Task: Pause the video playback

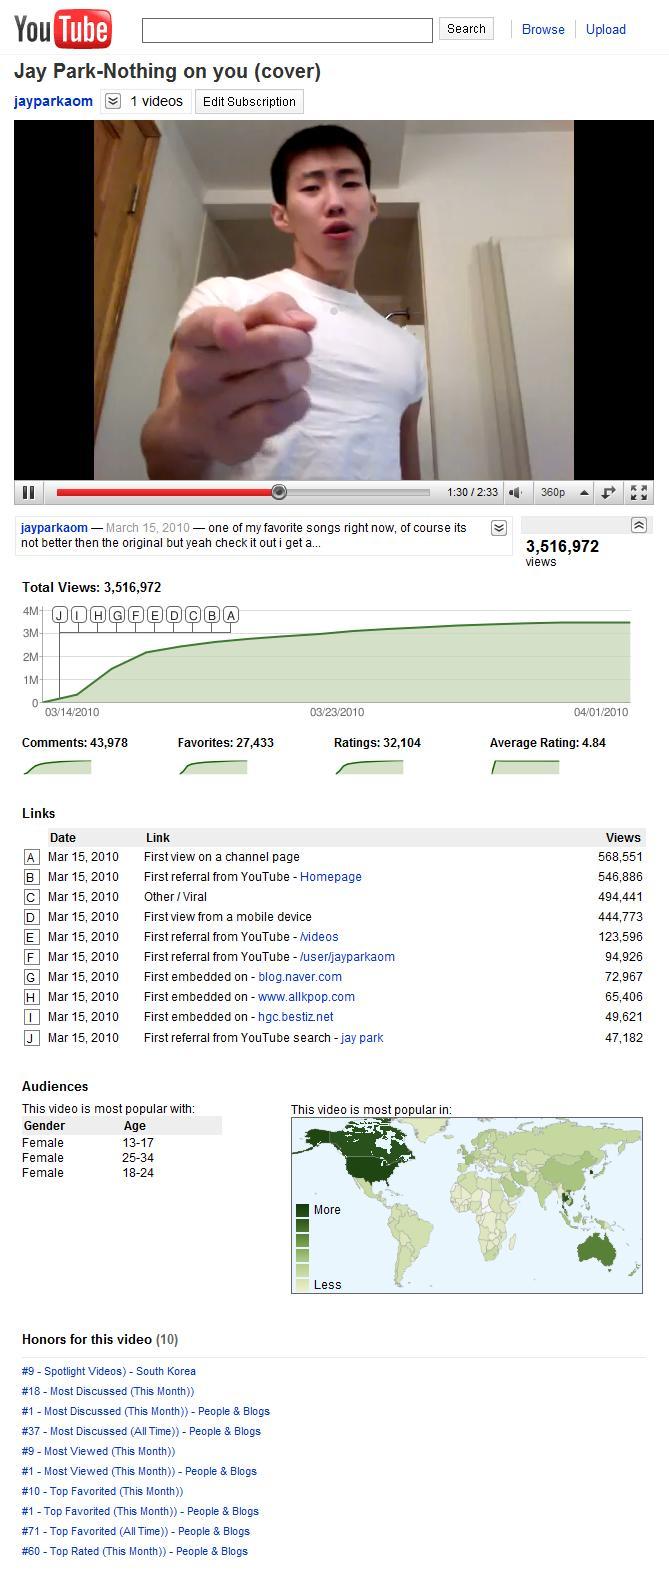Action: click(x=29, y=492)
